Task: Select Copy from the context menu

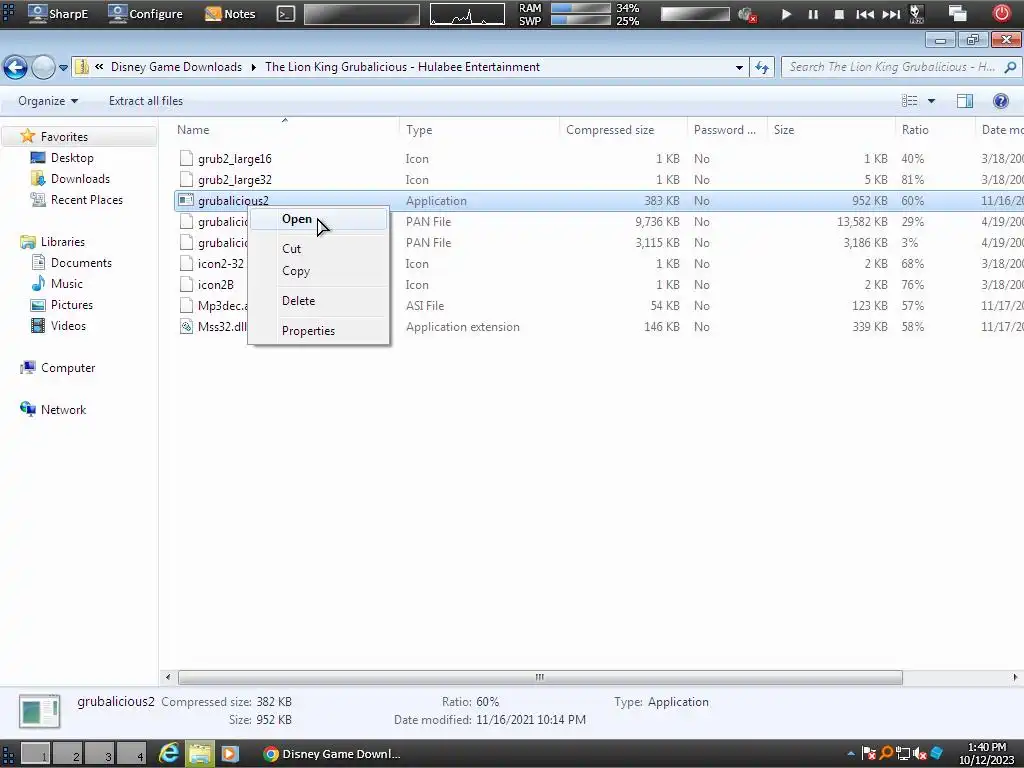Action: tap(319, 271)
